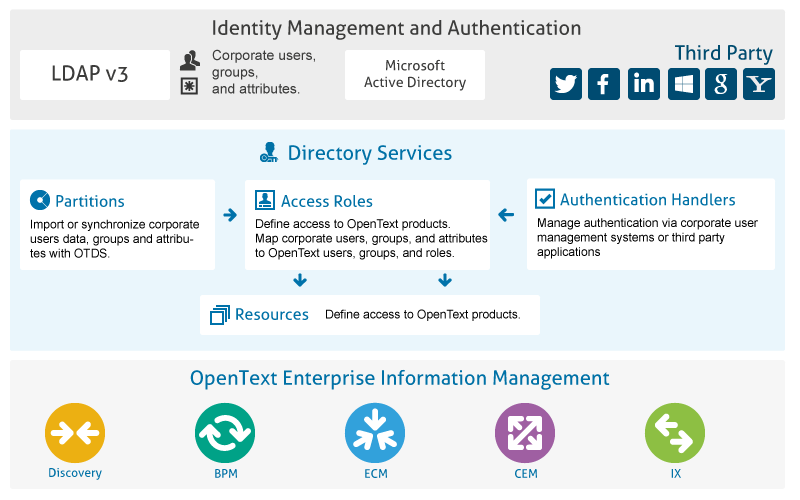800x500 pixels.
Task: Click the corporate users people icon
Action: [189, 60]
